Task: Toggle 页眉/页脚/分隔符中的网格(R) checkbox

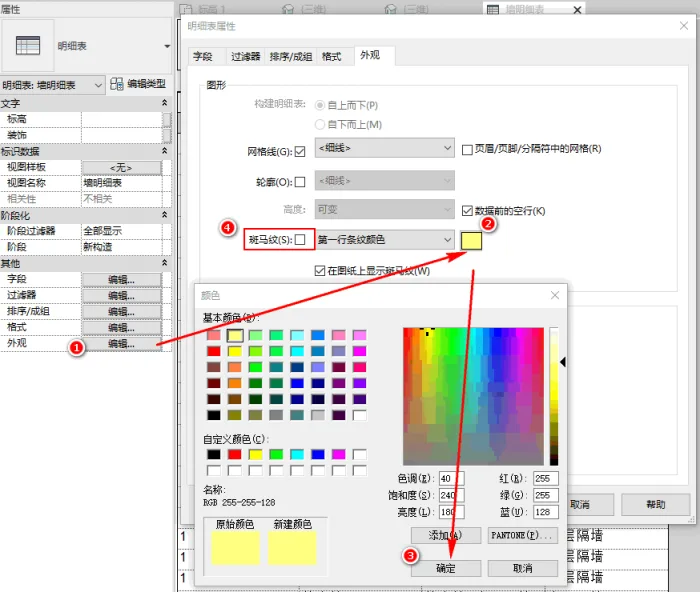Action: pos(467,150)
